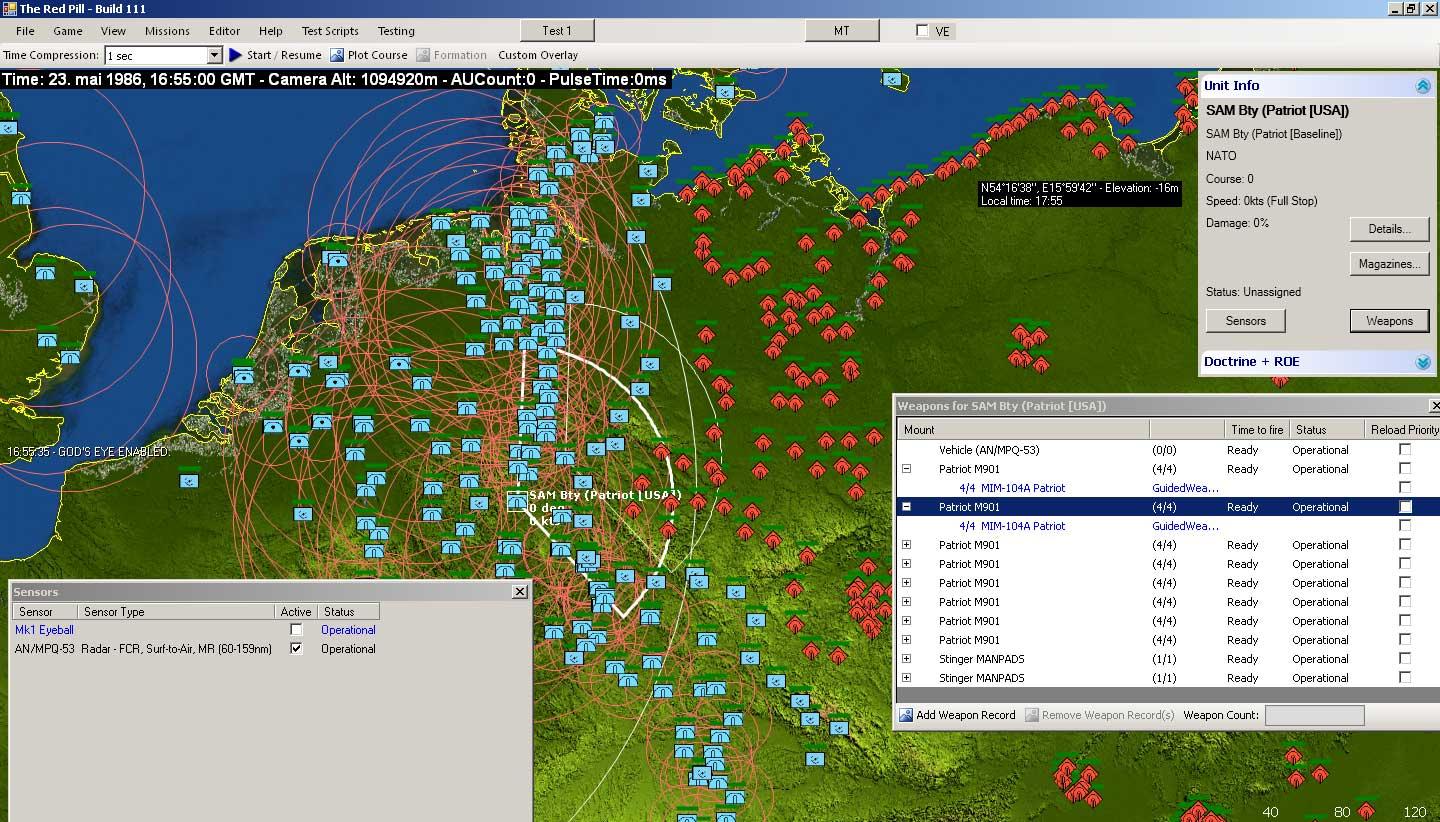Click The Red Pill application title icon
1440x822 pixels.
[9, 8]
